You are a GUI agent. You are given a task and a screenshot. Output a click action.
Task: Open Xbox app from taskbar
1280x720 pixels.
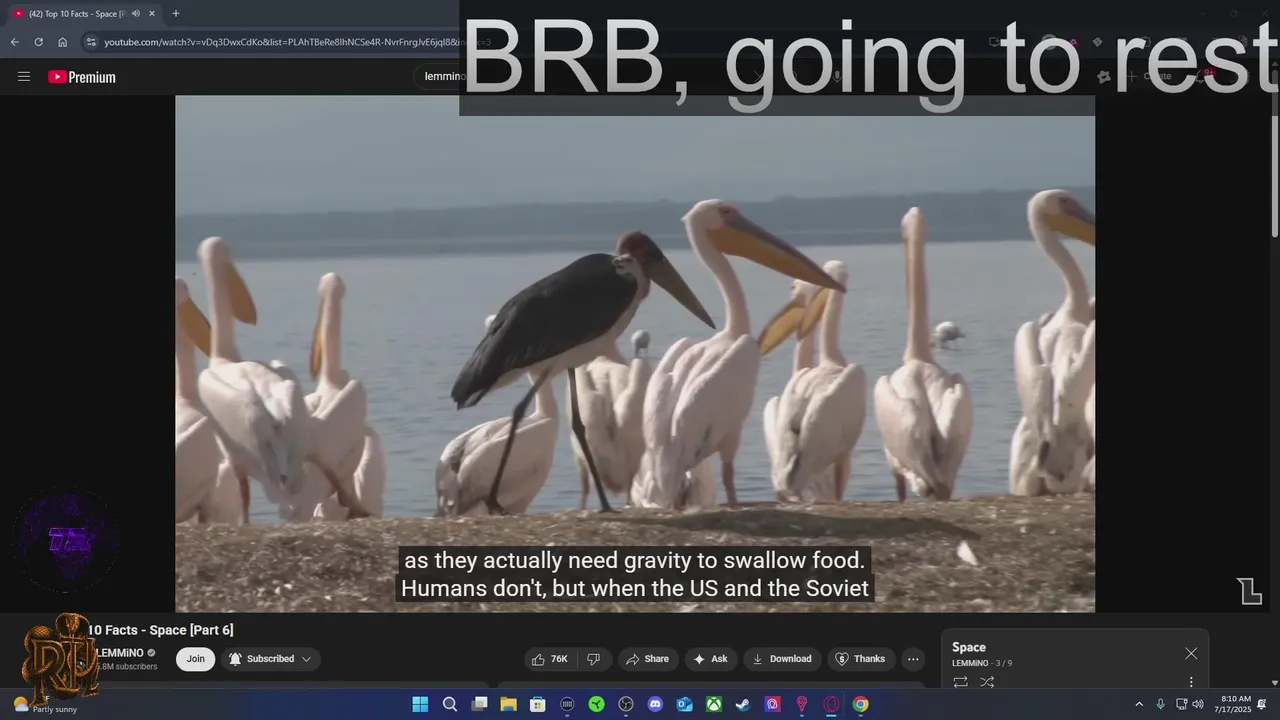tap(714, 704)
